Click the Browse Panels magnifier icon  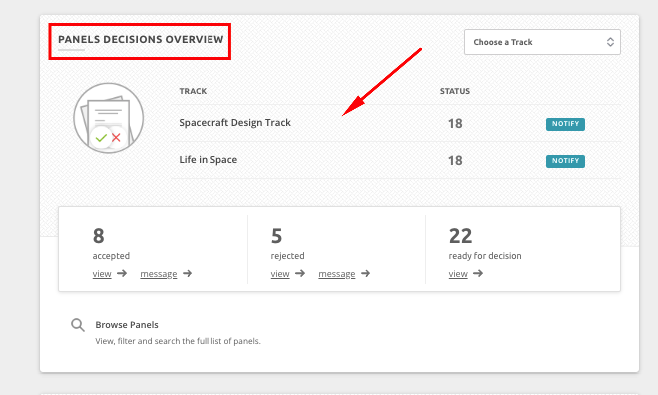point(78,325)
